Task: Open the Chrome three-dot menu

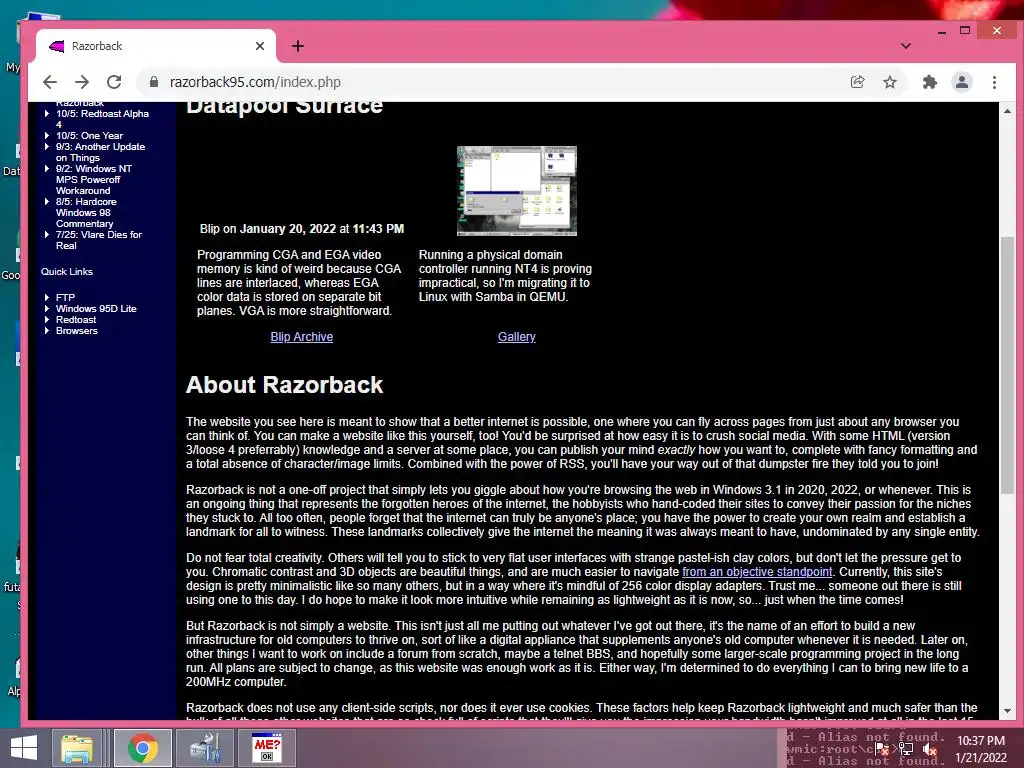Action: pyautogui.click(x=994, y=82)
